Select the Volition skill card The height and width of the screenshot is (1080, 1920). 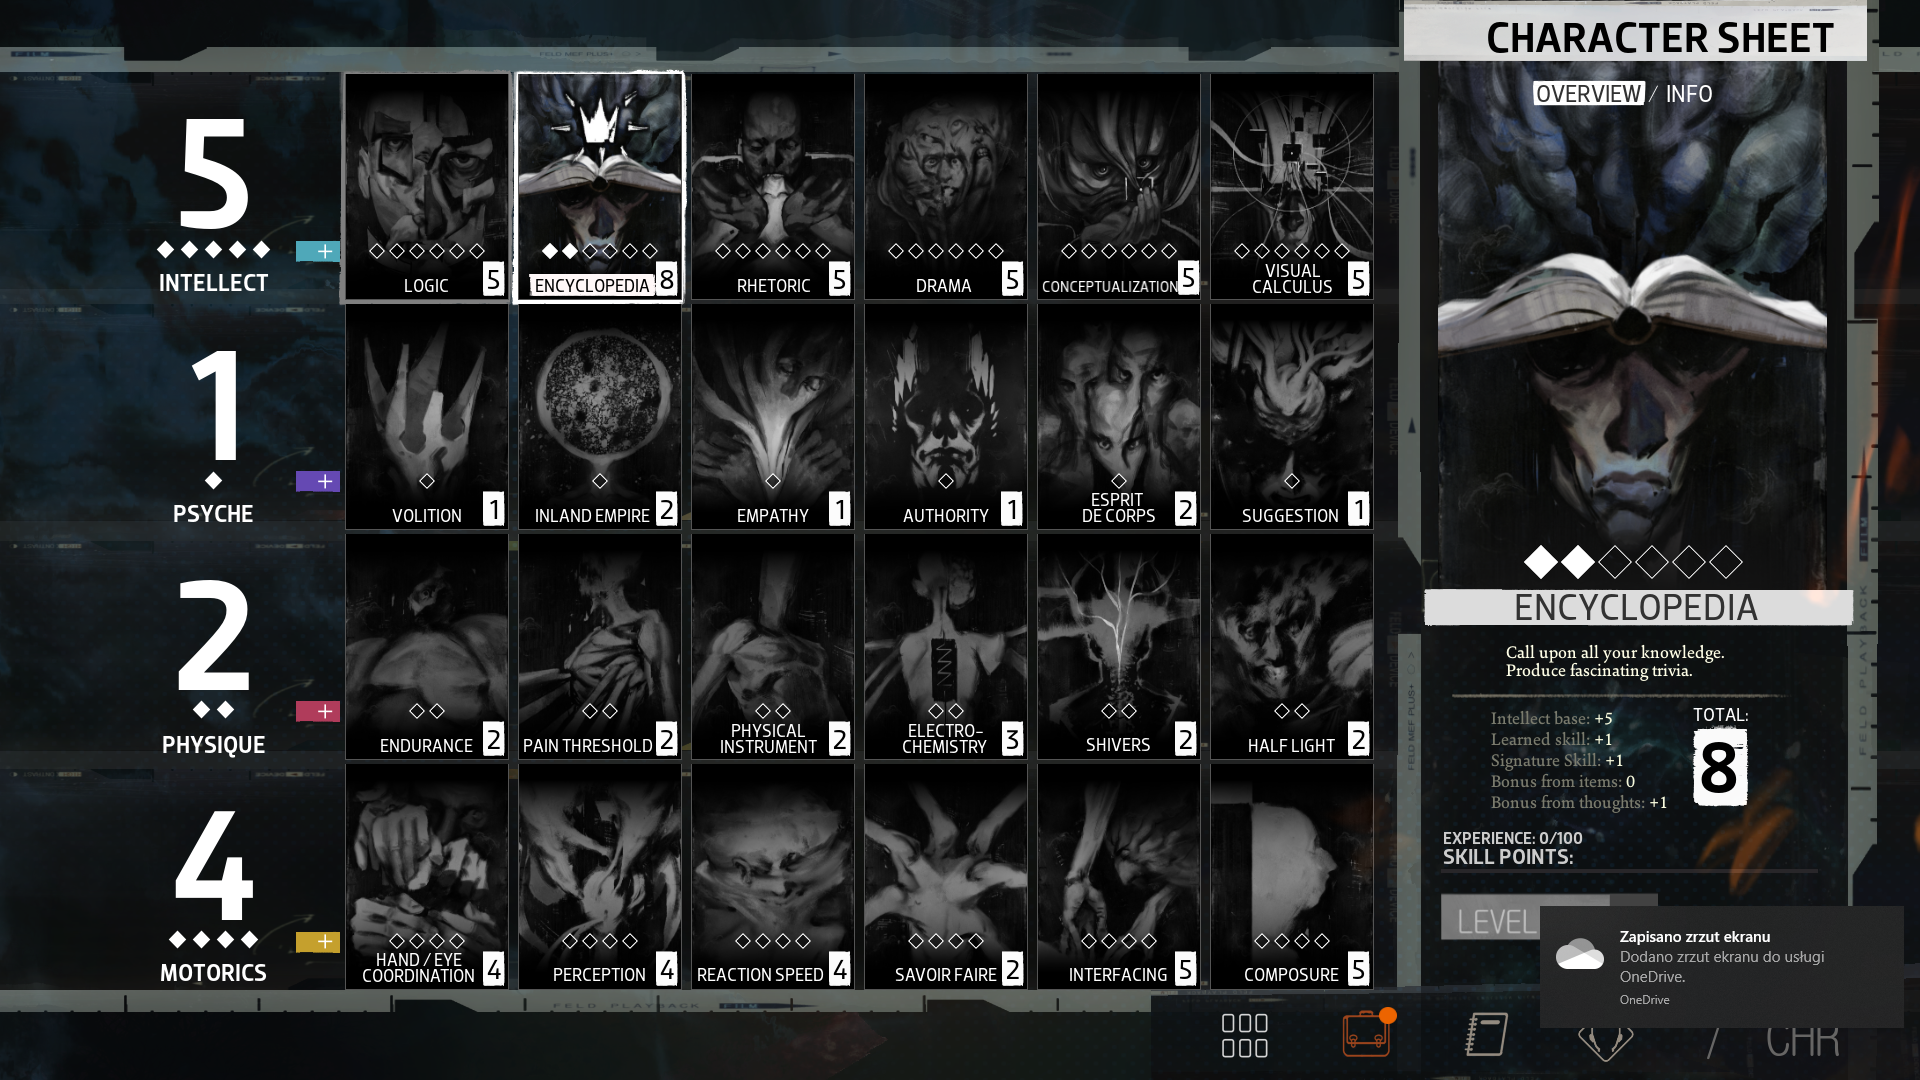coord(427,416)
